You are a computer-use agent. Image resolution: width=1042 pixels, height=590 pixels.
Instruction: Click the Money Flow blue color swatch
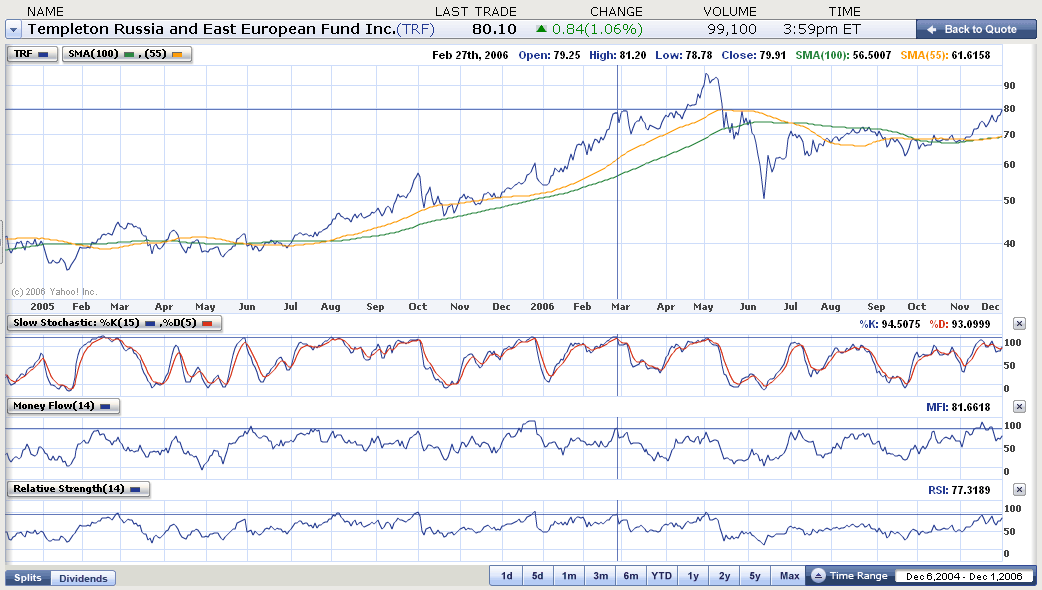point(105,407)
